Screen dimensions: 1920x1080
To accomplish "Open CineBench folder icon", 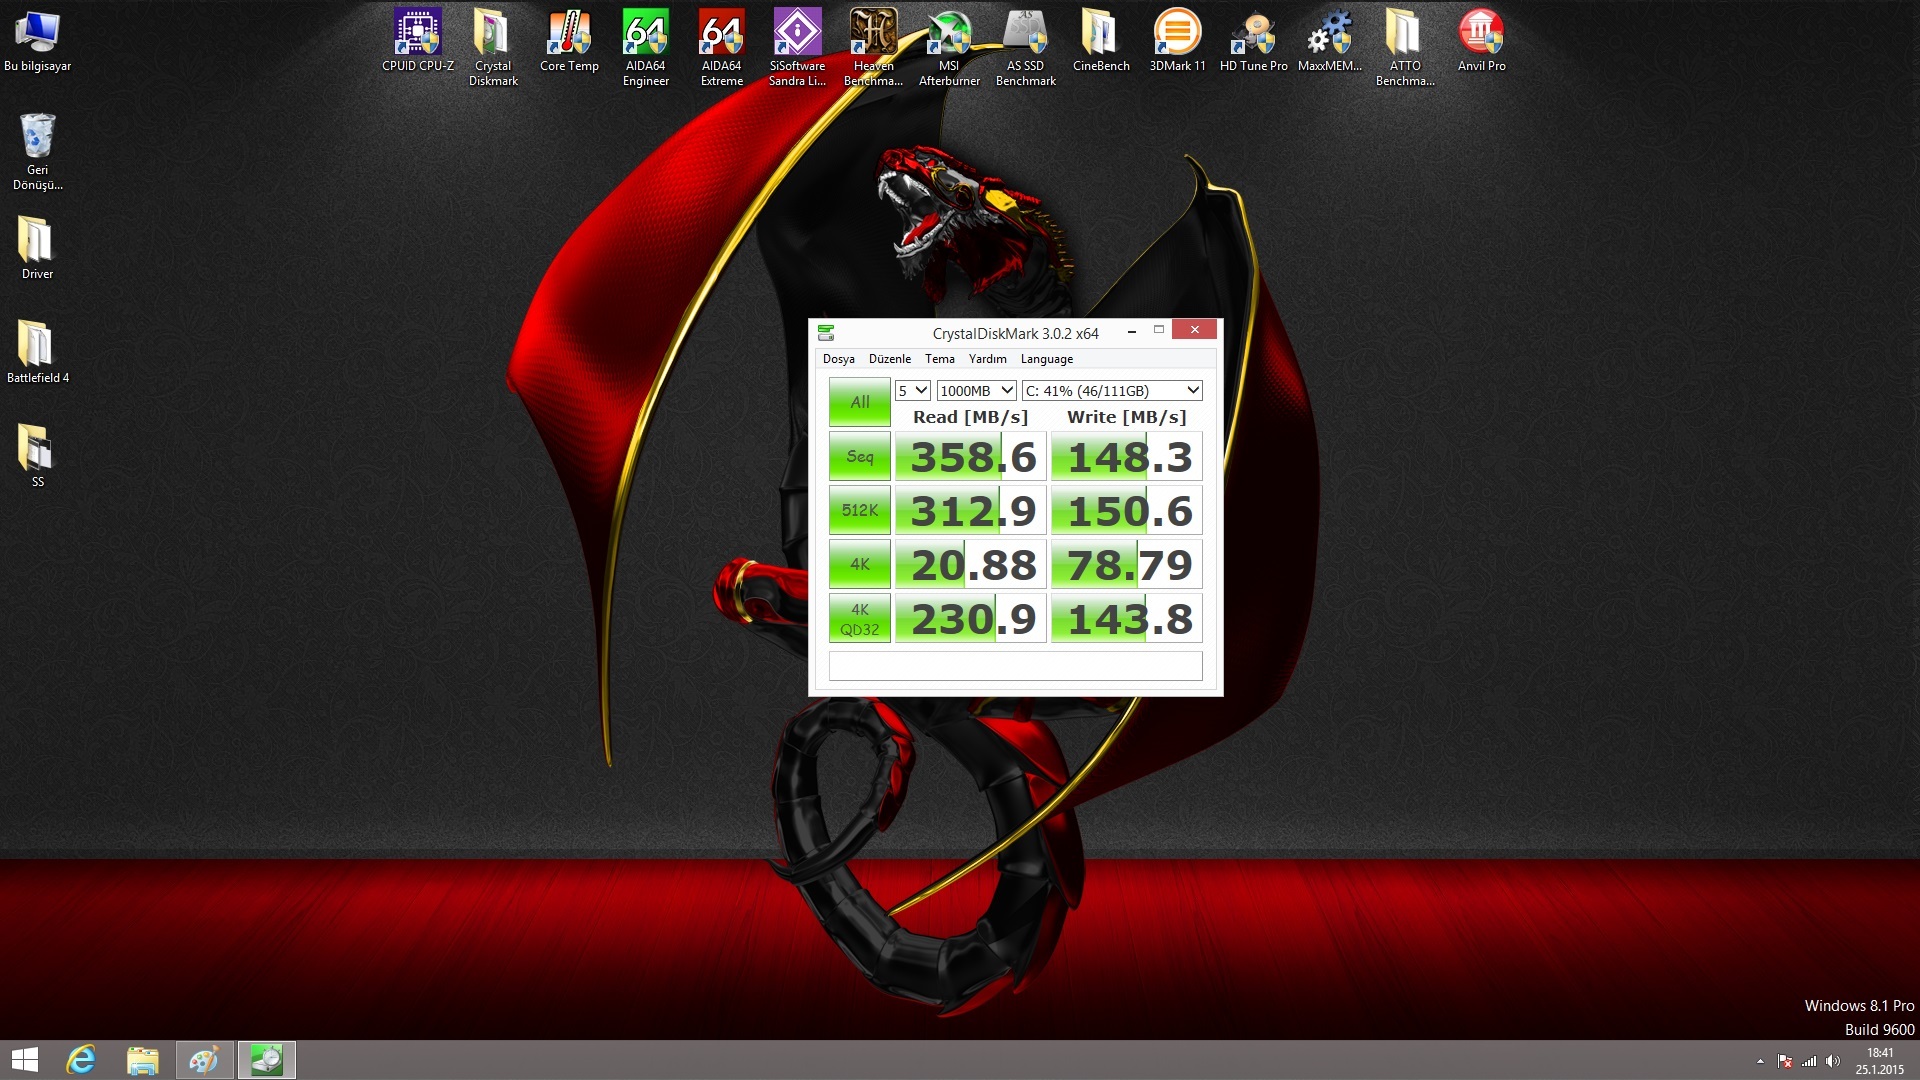I will [1101, 41].
